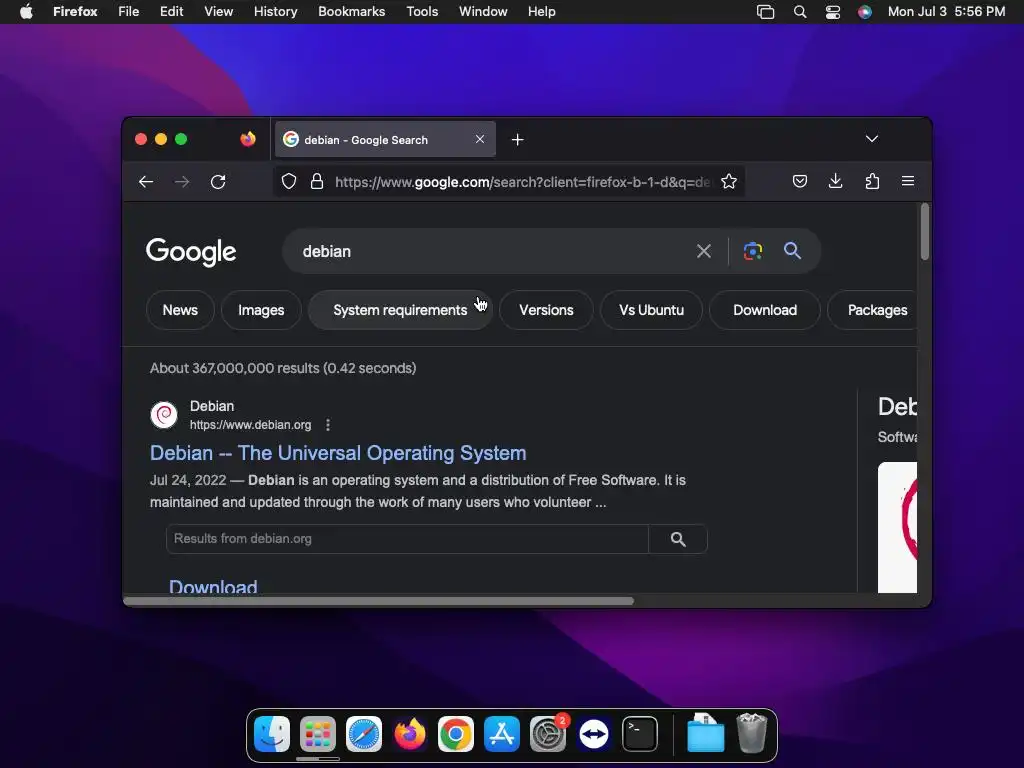The width and height of the screenshot is (1024, 768).
Task: Focus the Results from debian.org search field
Action: (x=407, y=539)
